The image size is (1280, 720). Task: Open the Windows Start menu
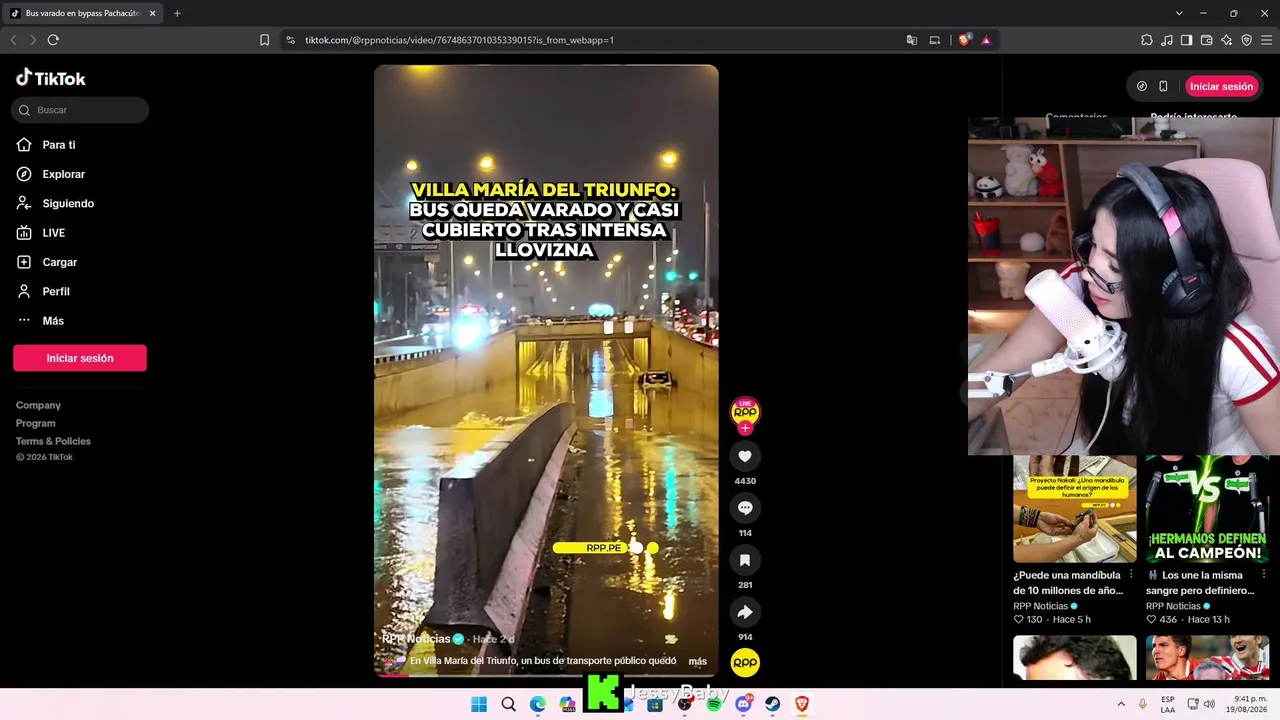click(479, 704)
